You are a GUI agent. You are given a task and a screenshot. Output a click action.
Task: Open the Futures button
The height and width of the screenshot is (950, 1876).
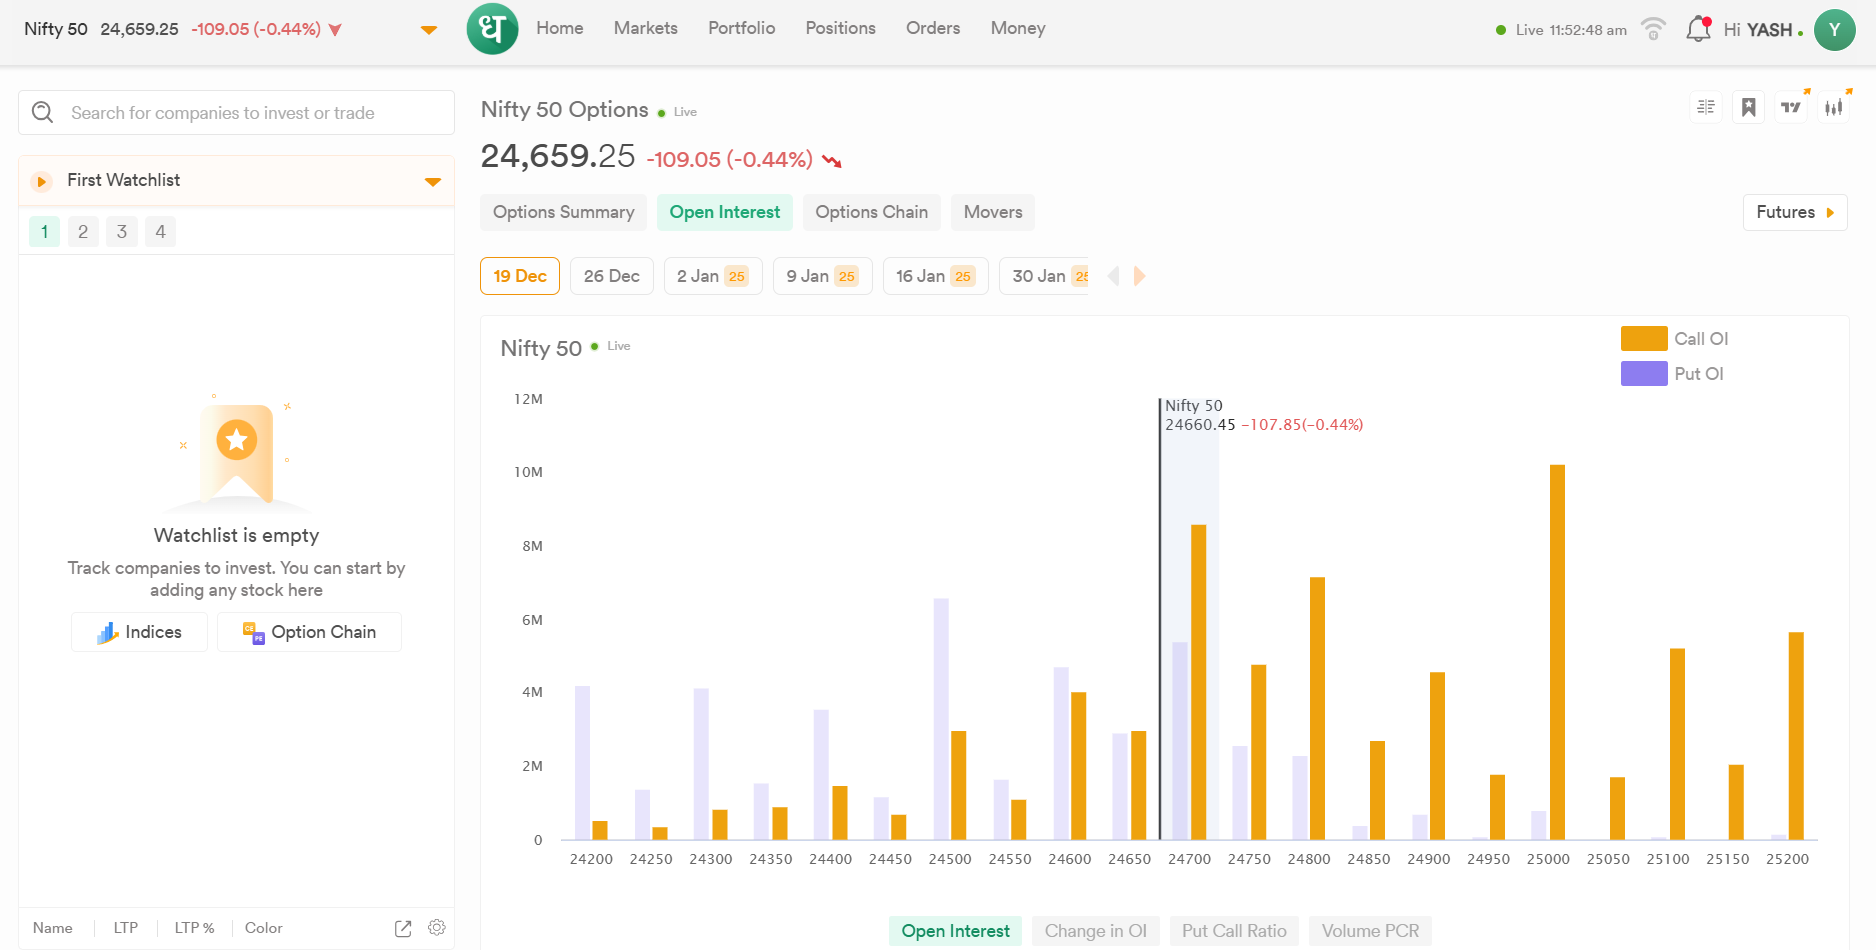click(1795, 212)
